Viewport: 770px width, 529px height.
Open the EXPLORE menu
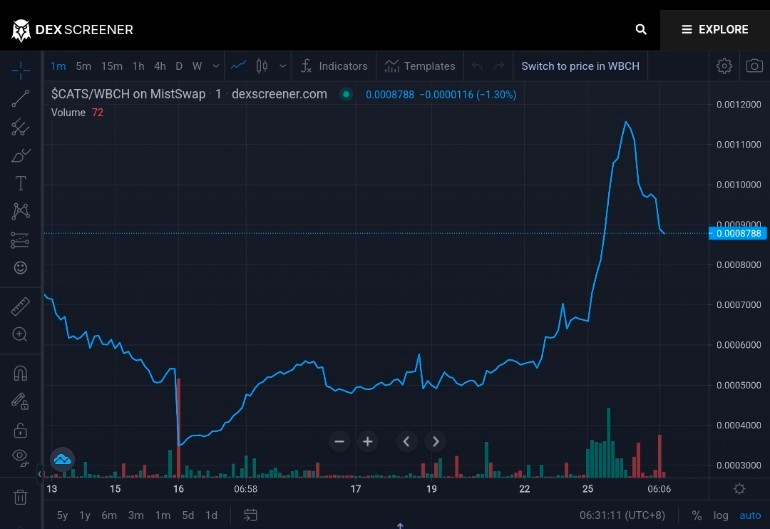coord(715,29)
